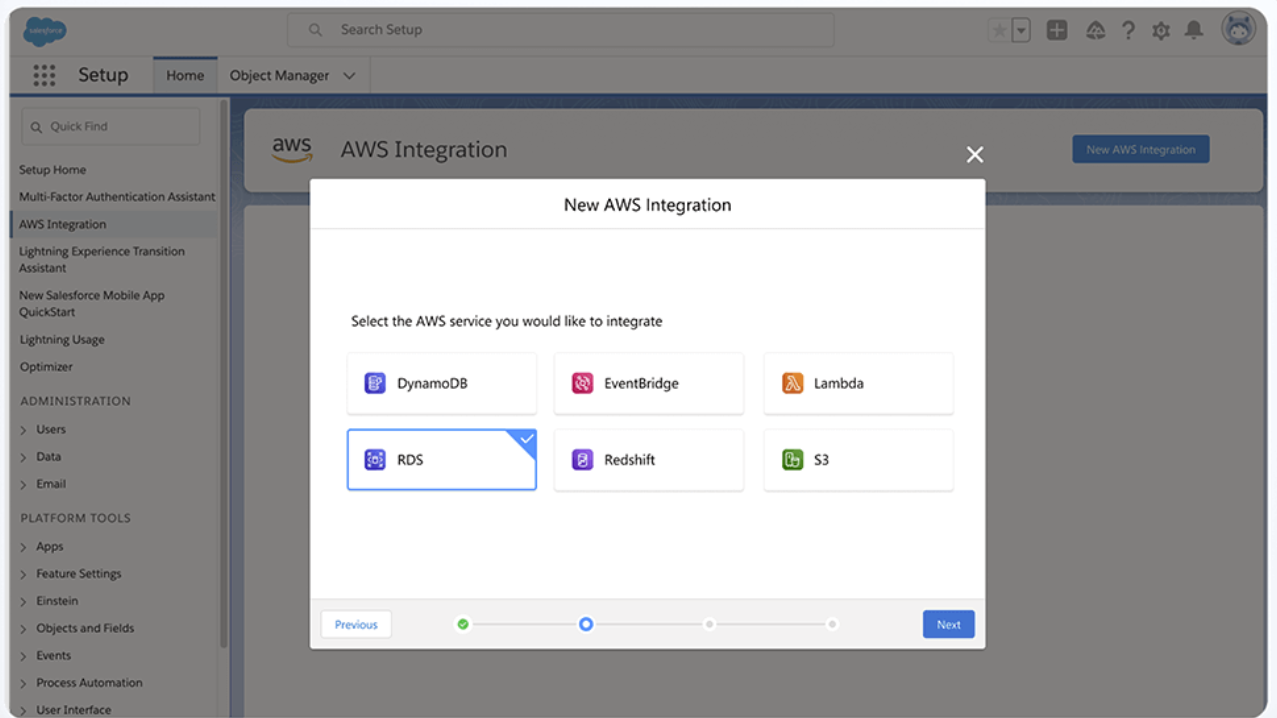Screen dimensions: 1277x718
Task: Click the Previous button
Action: tap(355, 623)
